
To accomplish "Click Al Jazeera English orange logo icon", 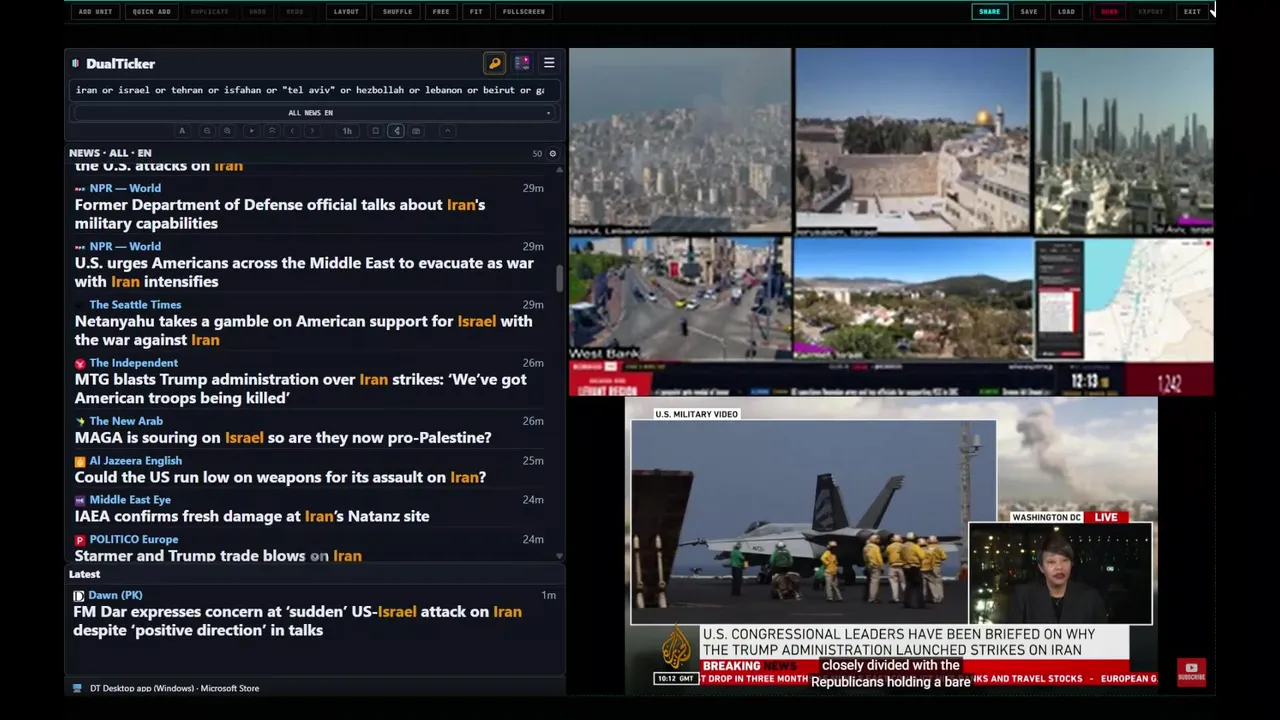I will (80, 461).
